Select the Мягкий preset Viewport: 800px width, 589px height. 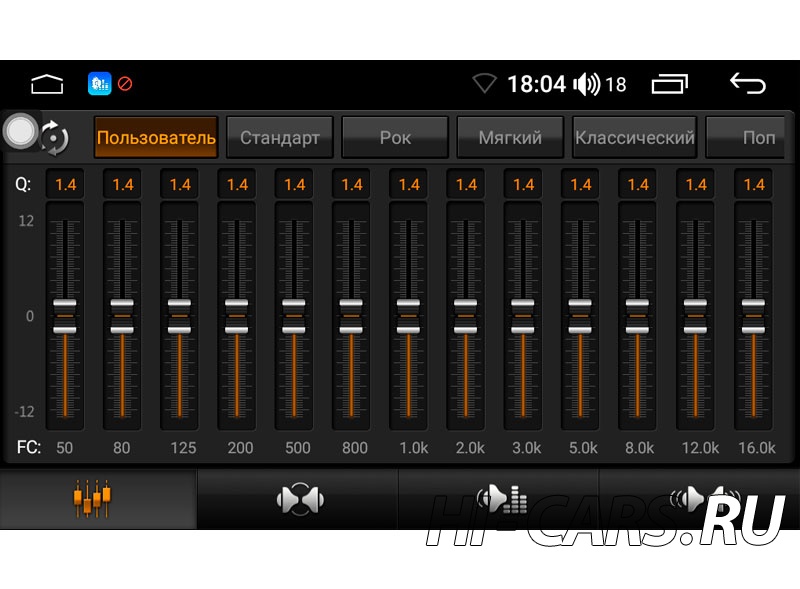[510, 137]
